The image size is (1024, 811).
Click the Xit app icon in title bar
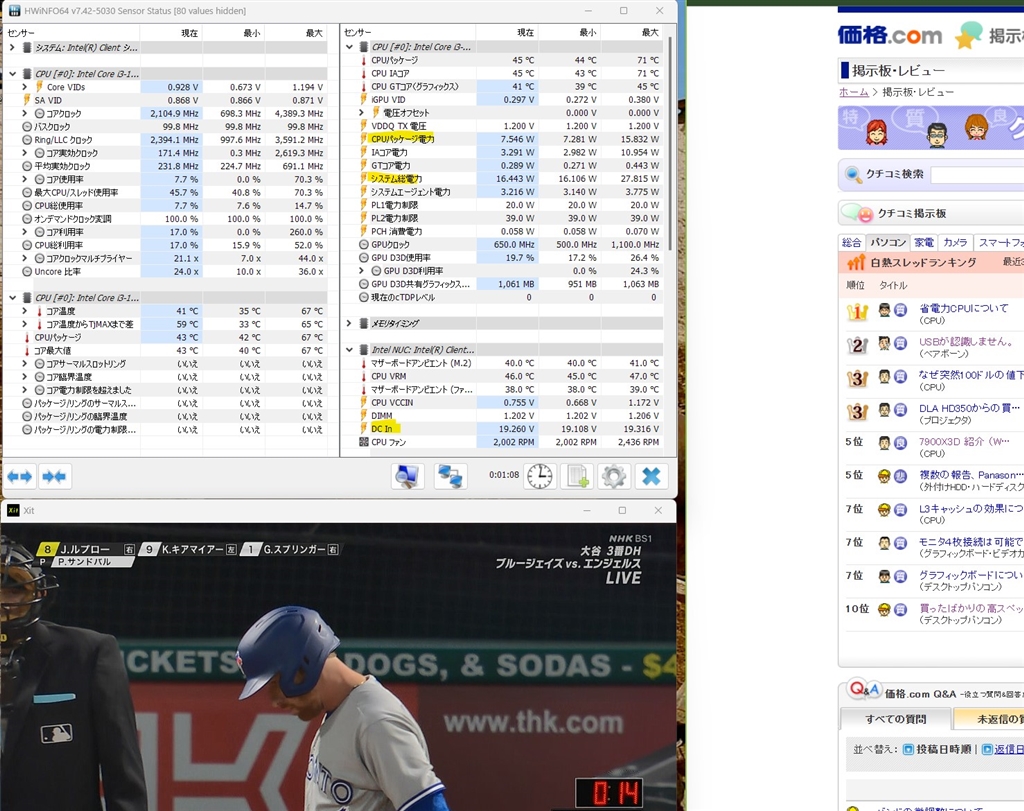pyautogui.click(x=13, y=510)
